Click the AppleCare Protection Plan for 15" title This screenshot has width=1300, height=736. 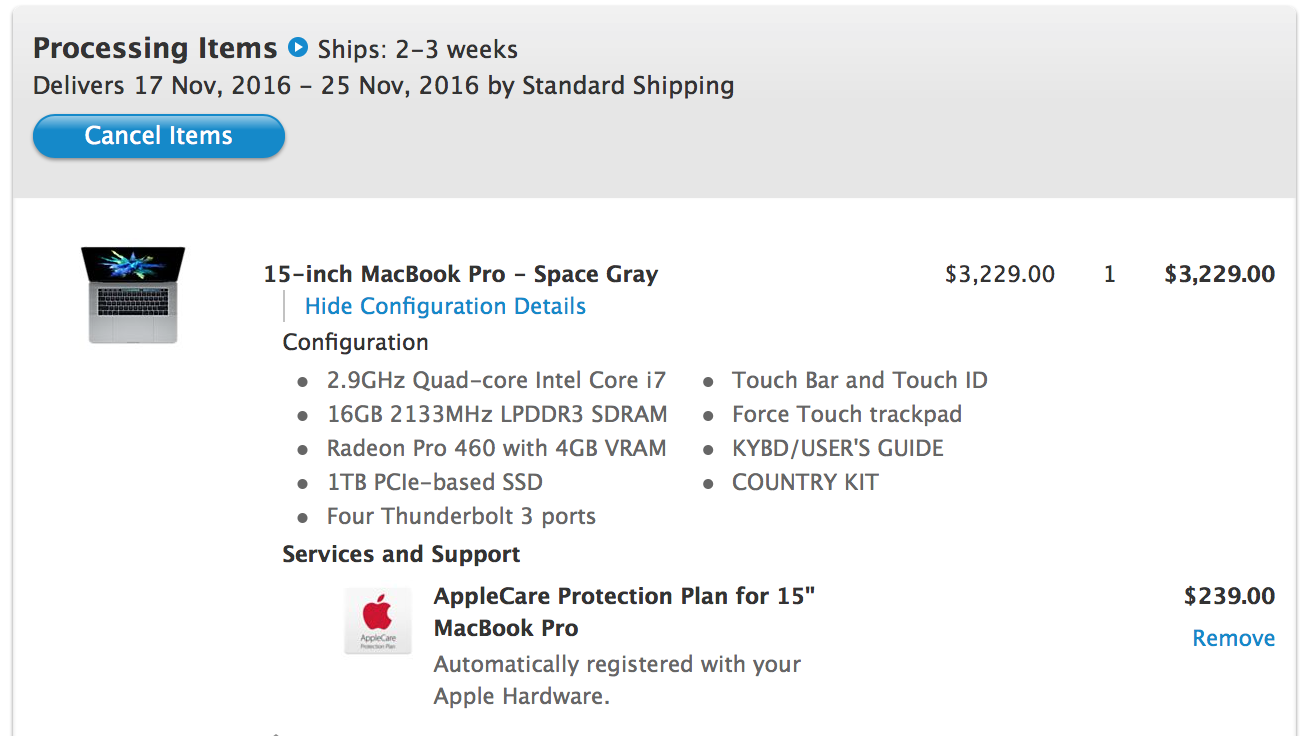coord(625,612)
